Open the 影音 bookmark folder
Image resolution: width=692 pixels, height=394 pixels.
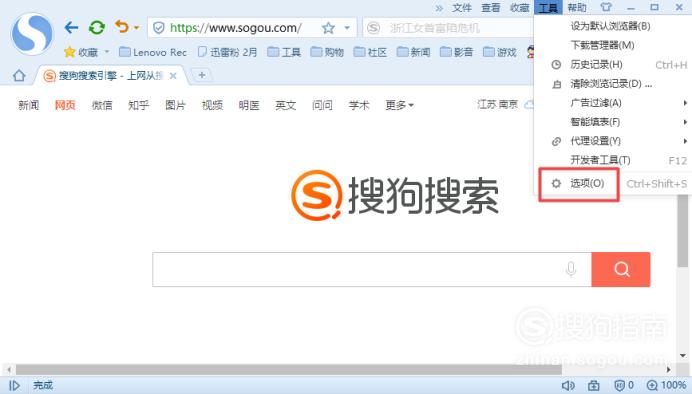click(457, 53)
